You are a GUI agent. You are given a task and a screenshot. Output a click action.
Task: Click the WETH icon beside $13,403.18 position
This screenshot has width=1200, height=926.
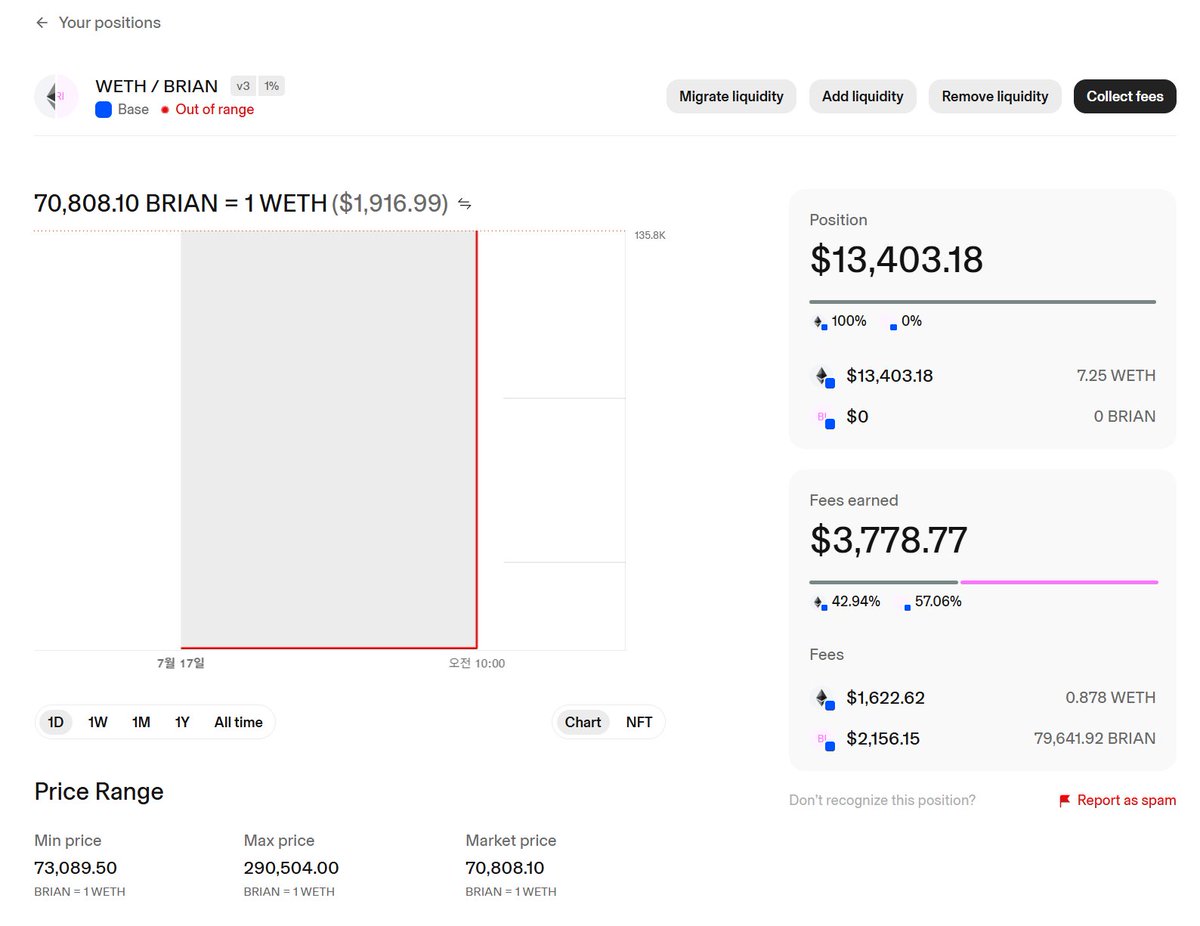pos(823,377)
